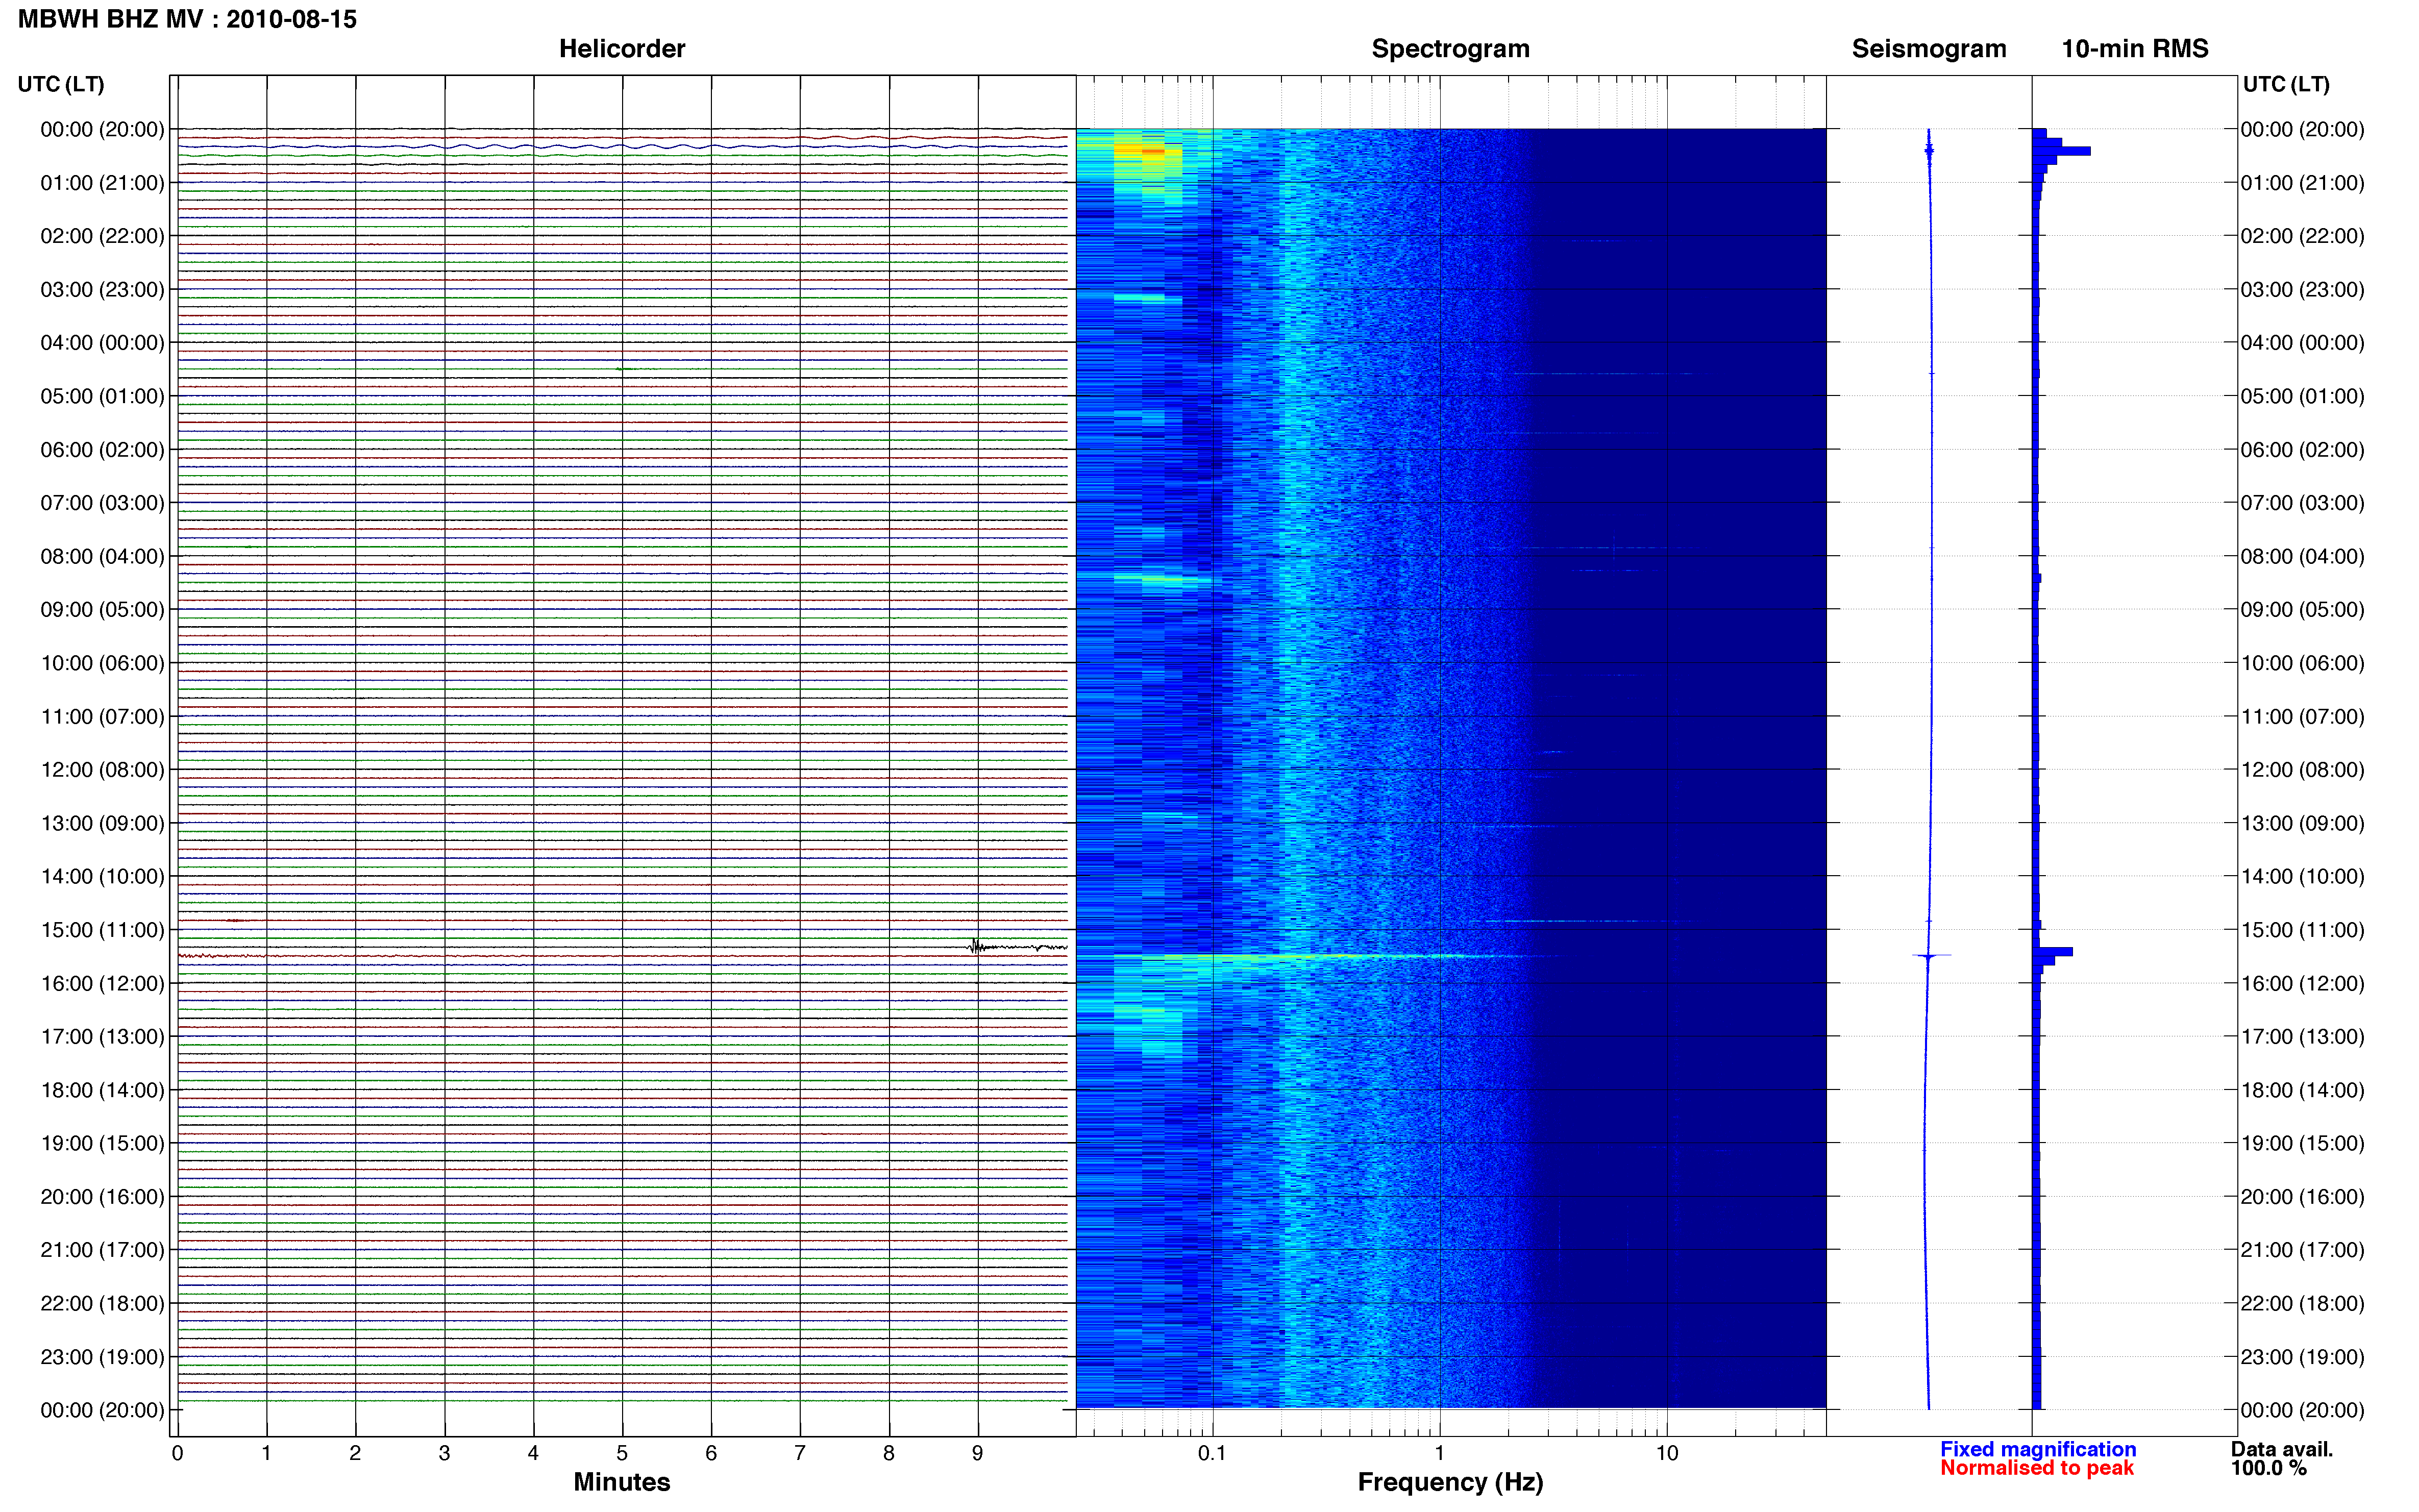Click the 'Normalised to peak' legend text
This screenshot has width=2419, height=1512.
(x=2037, y=1468)
